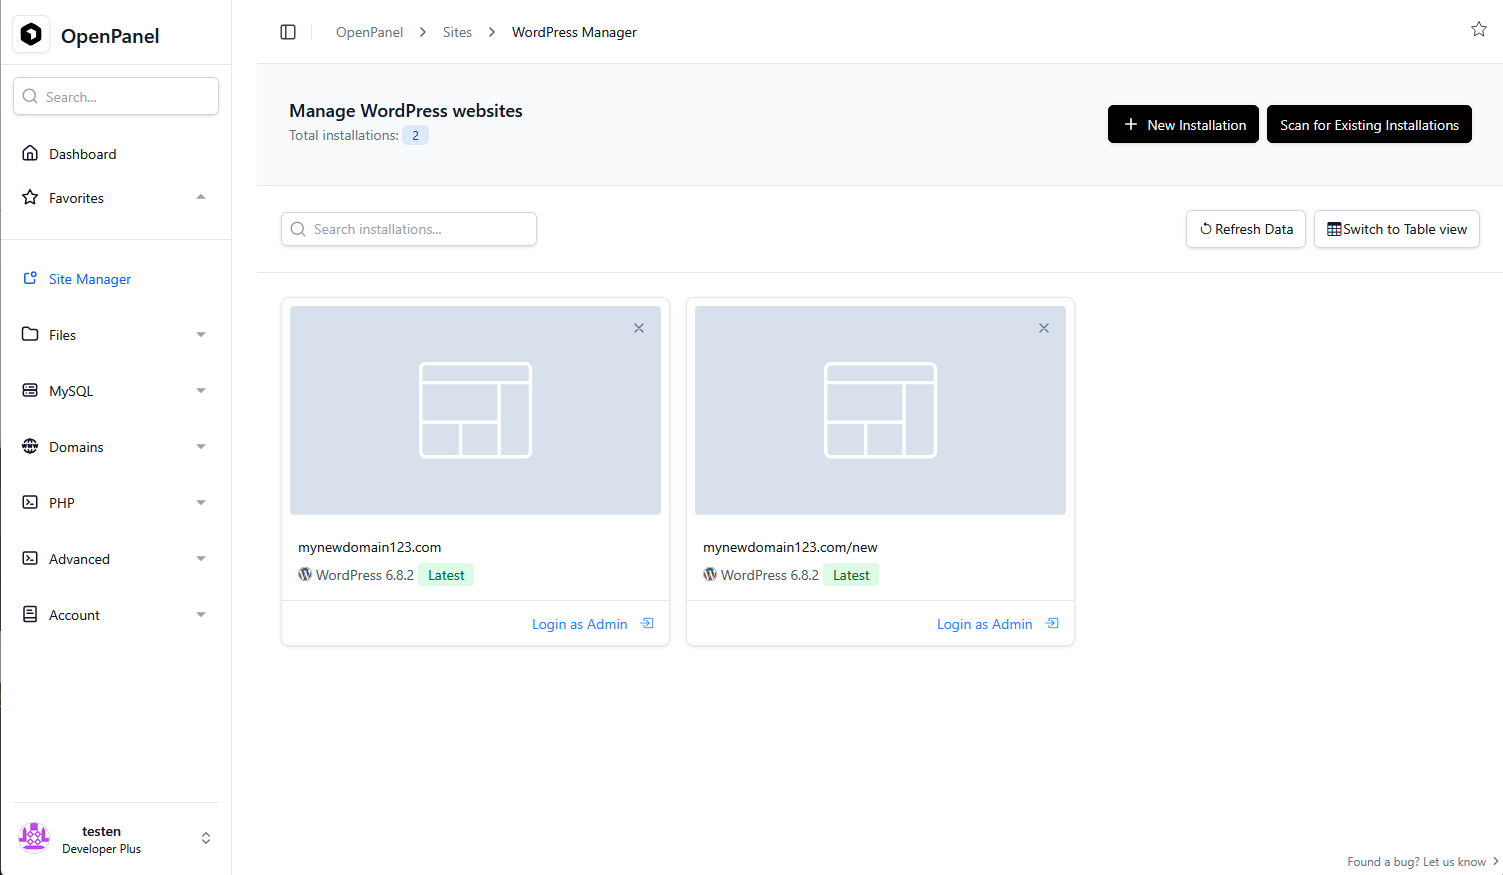Click WordPress Manager breadcrumb text
The image size is (1503, 875).
click(574, 32)
